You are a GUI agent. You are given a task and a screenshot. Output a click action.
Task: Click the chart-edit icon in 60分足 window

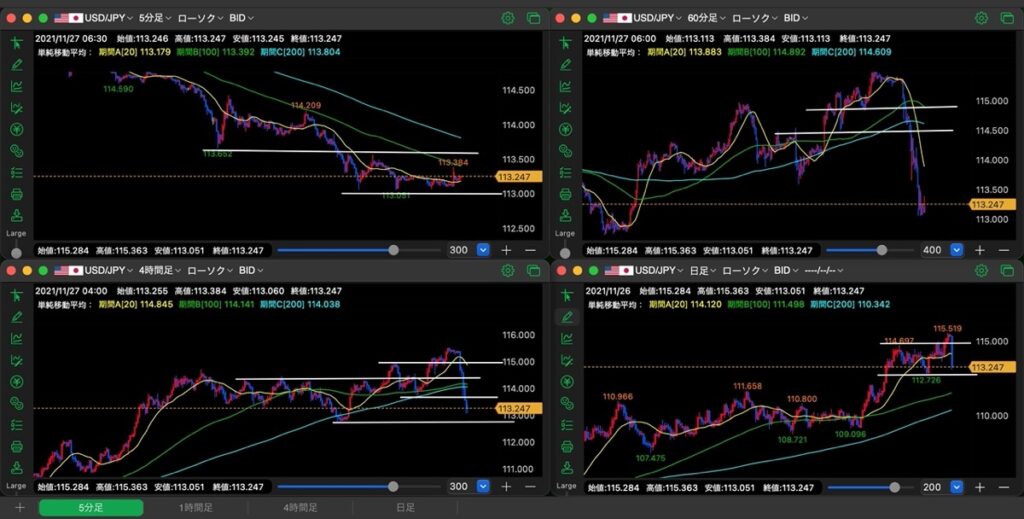pyautogui.click(x=566, y=108)
